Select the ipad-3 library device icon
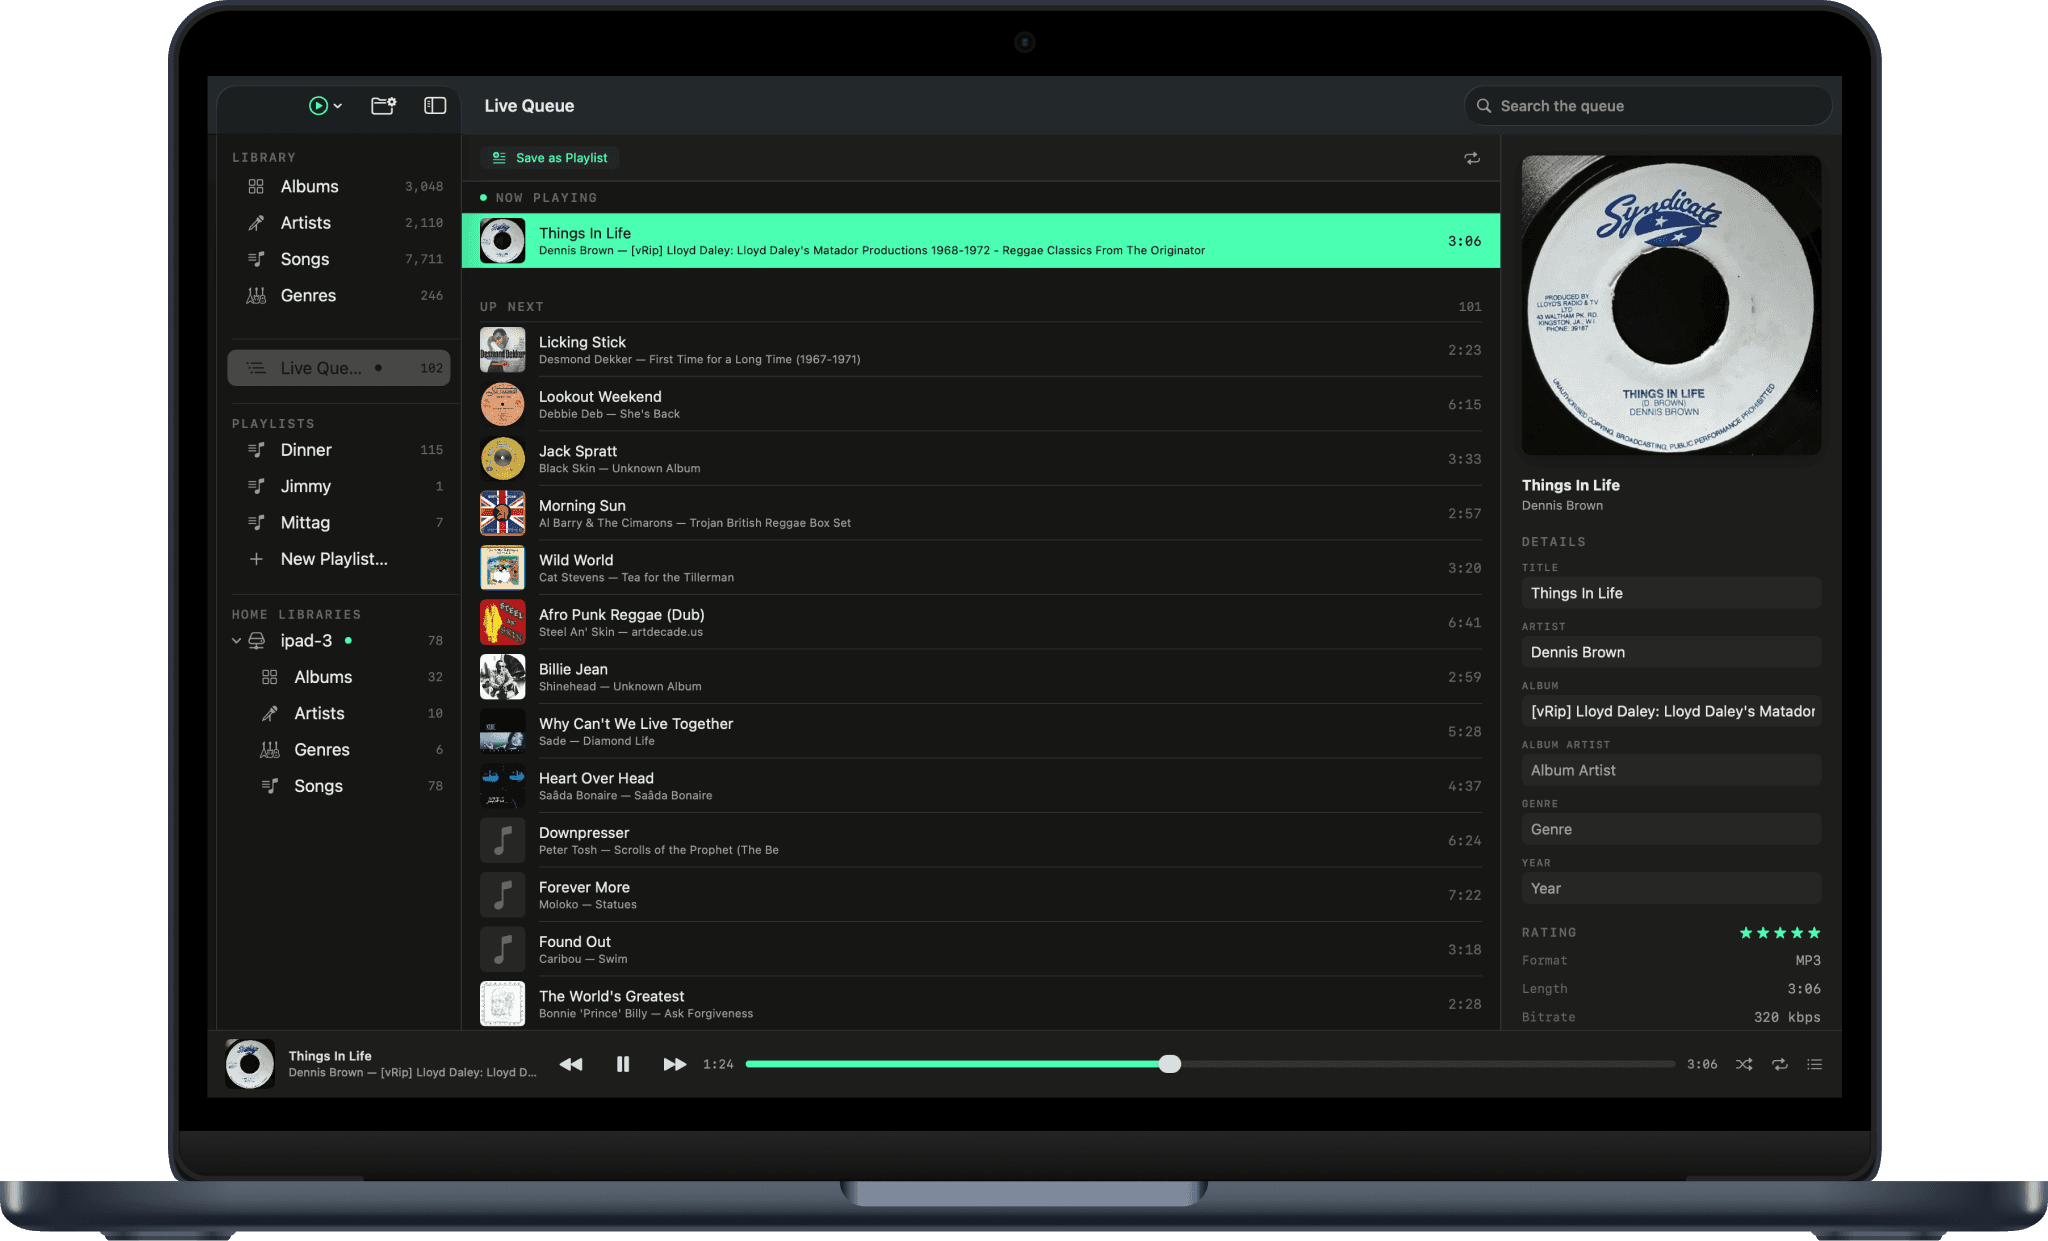This screenshot has width=2048, height=1241. click(x=257, y=641)
